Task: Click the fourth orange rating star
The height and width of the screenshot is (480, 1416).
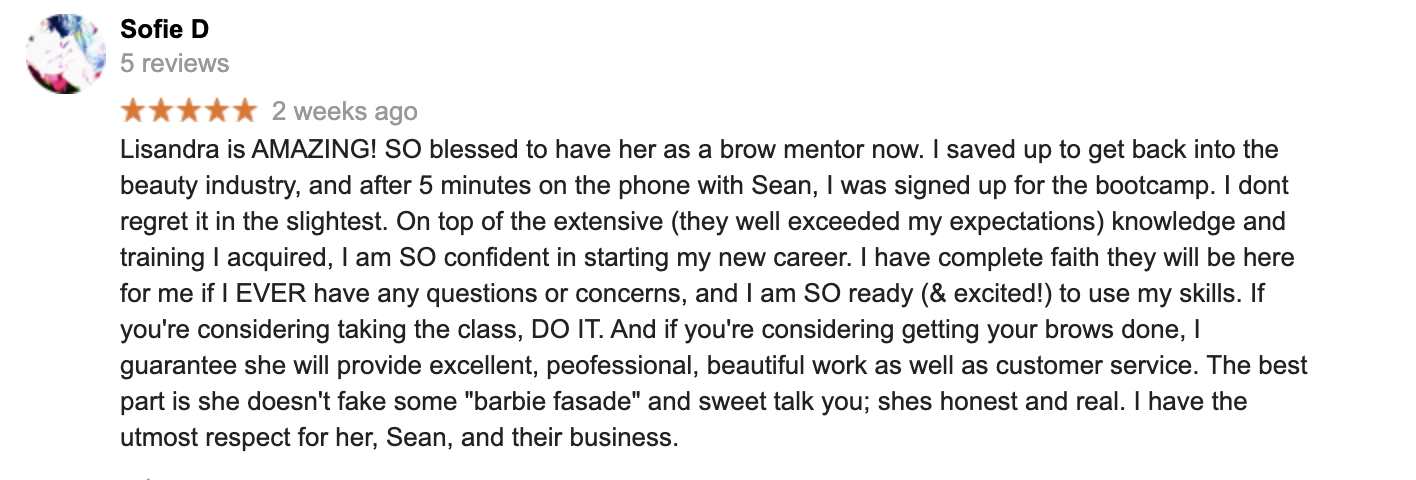Action: click(215, 110)
